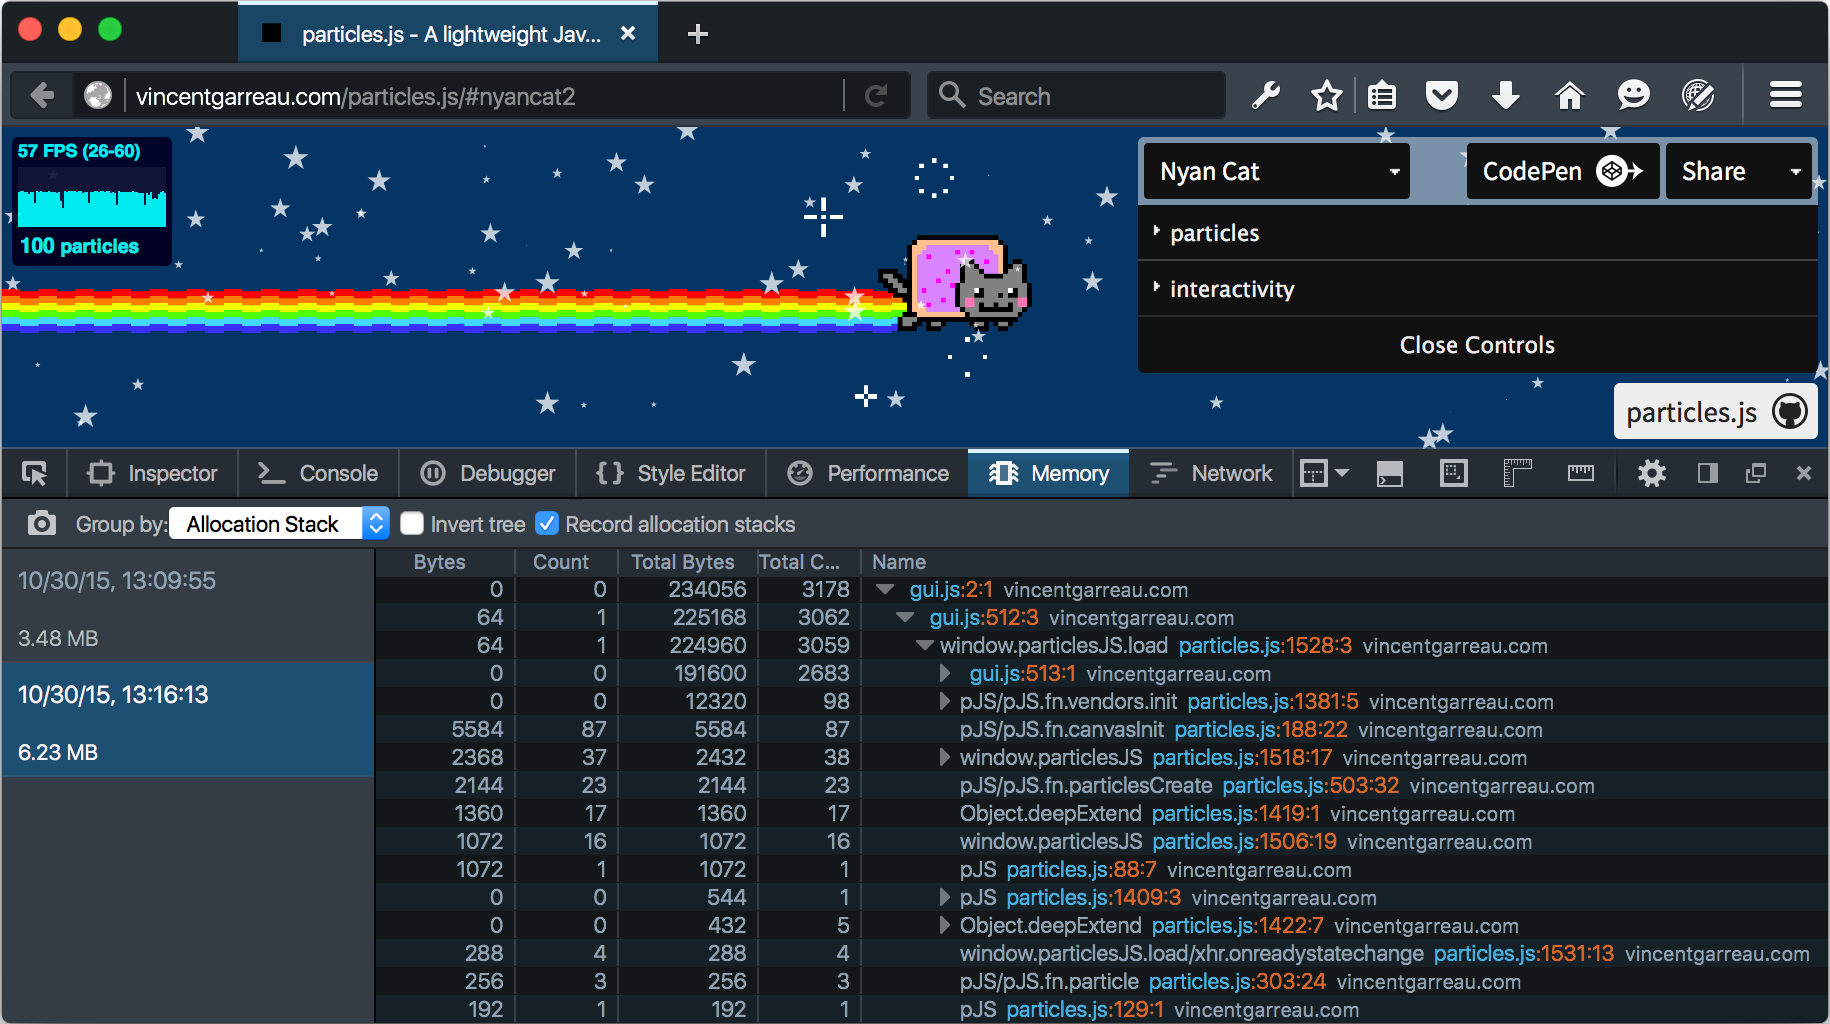Open the Network tab
The height and width of the screenshot is (1024, 1830).
(x=1211, y=473)
